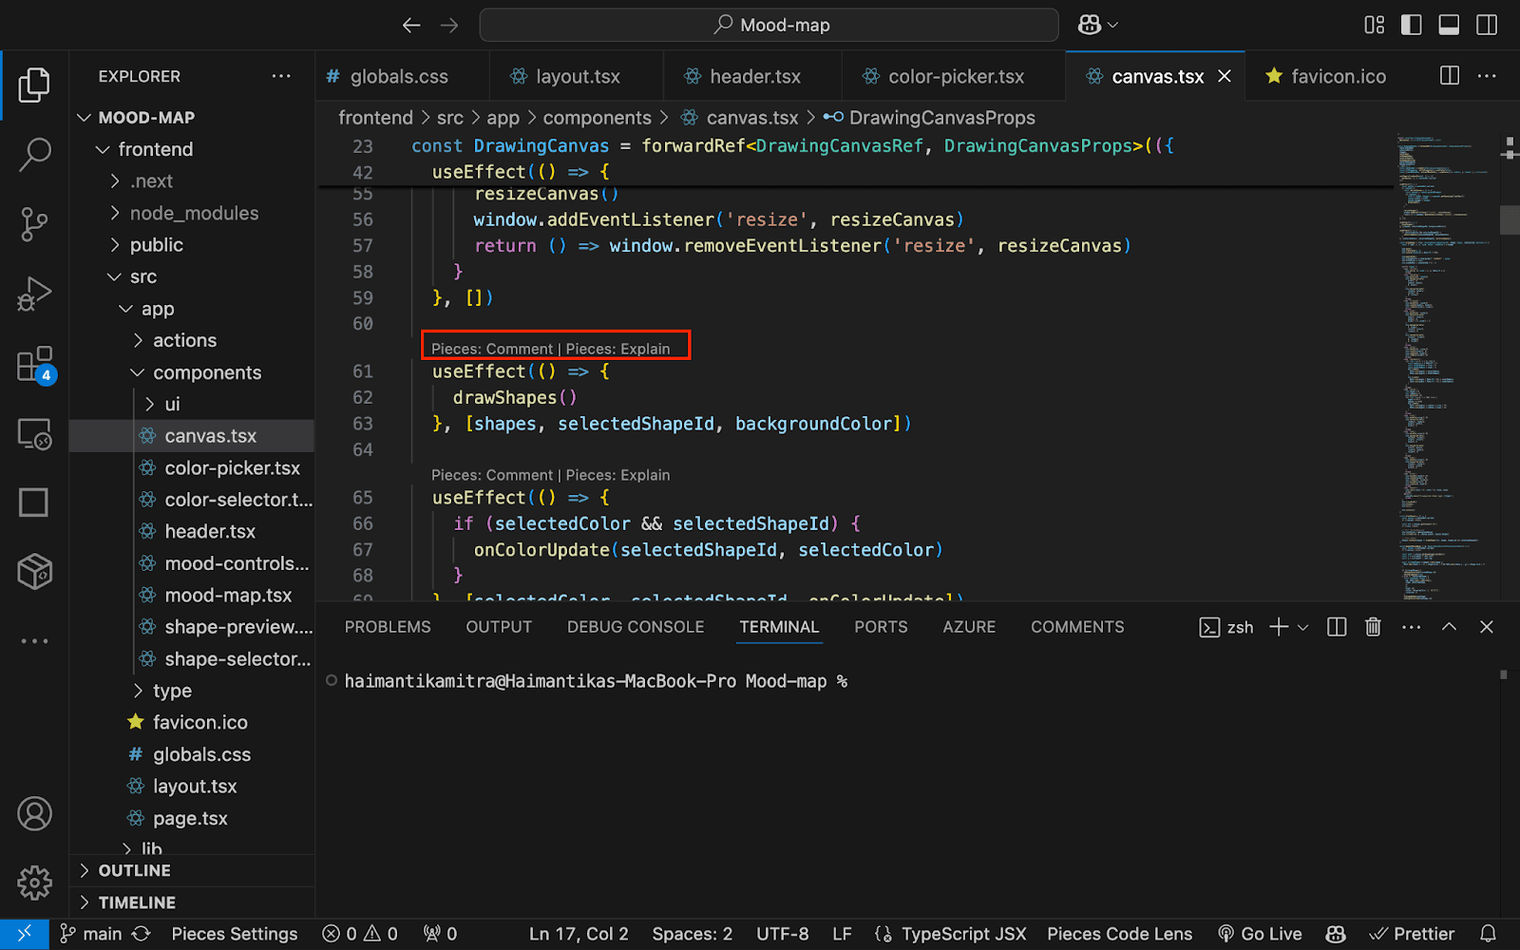Open mood-map.tsx in explorer
The height and width of the screenshot is (950, 1520).
[x=192, y=595]
